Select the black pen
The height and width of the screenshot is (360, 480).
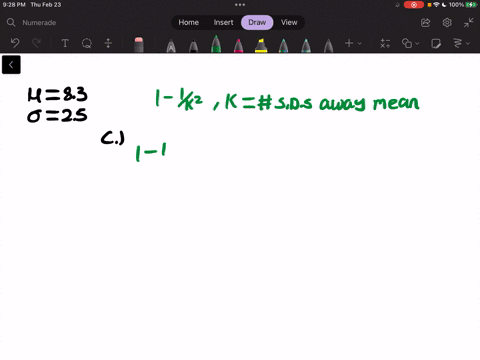[193, 46]
